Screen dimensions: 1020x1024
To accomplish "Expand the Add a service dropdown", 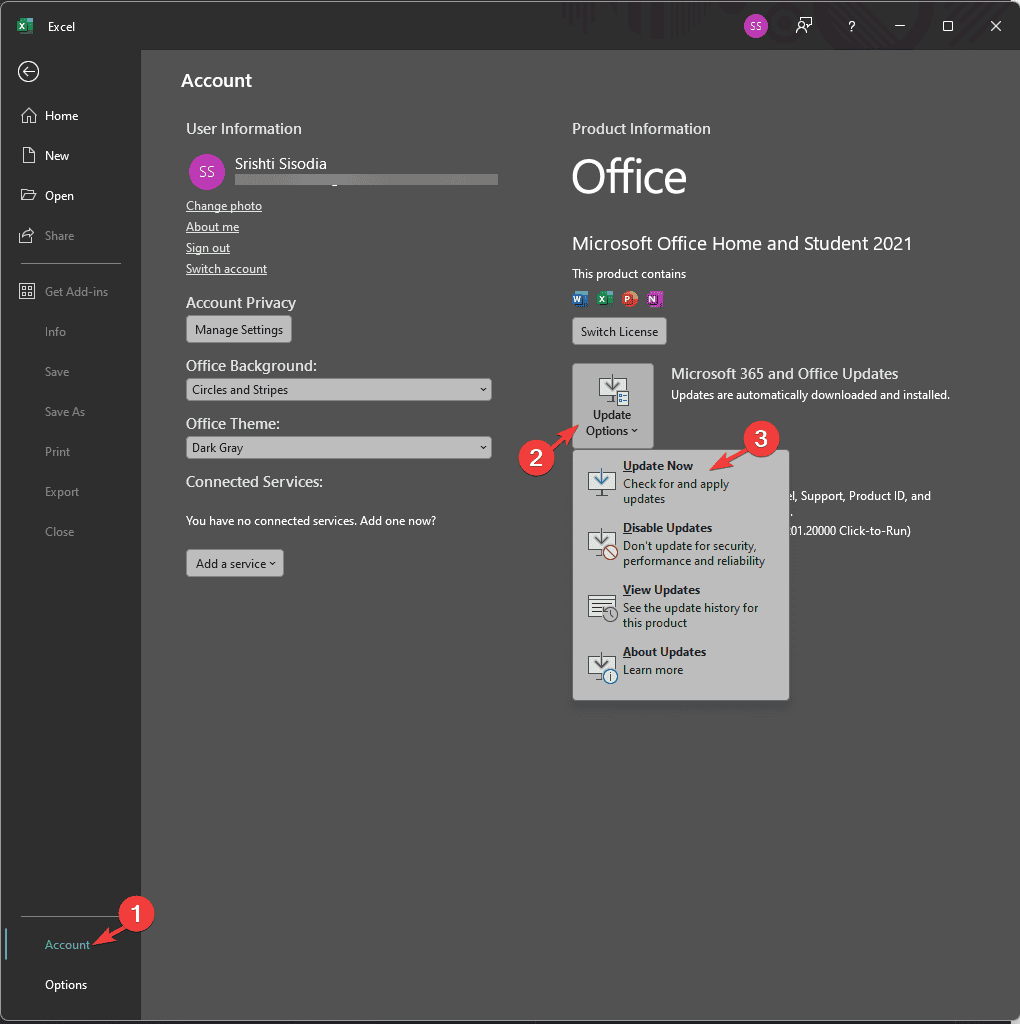I will (x=234, y=563).
